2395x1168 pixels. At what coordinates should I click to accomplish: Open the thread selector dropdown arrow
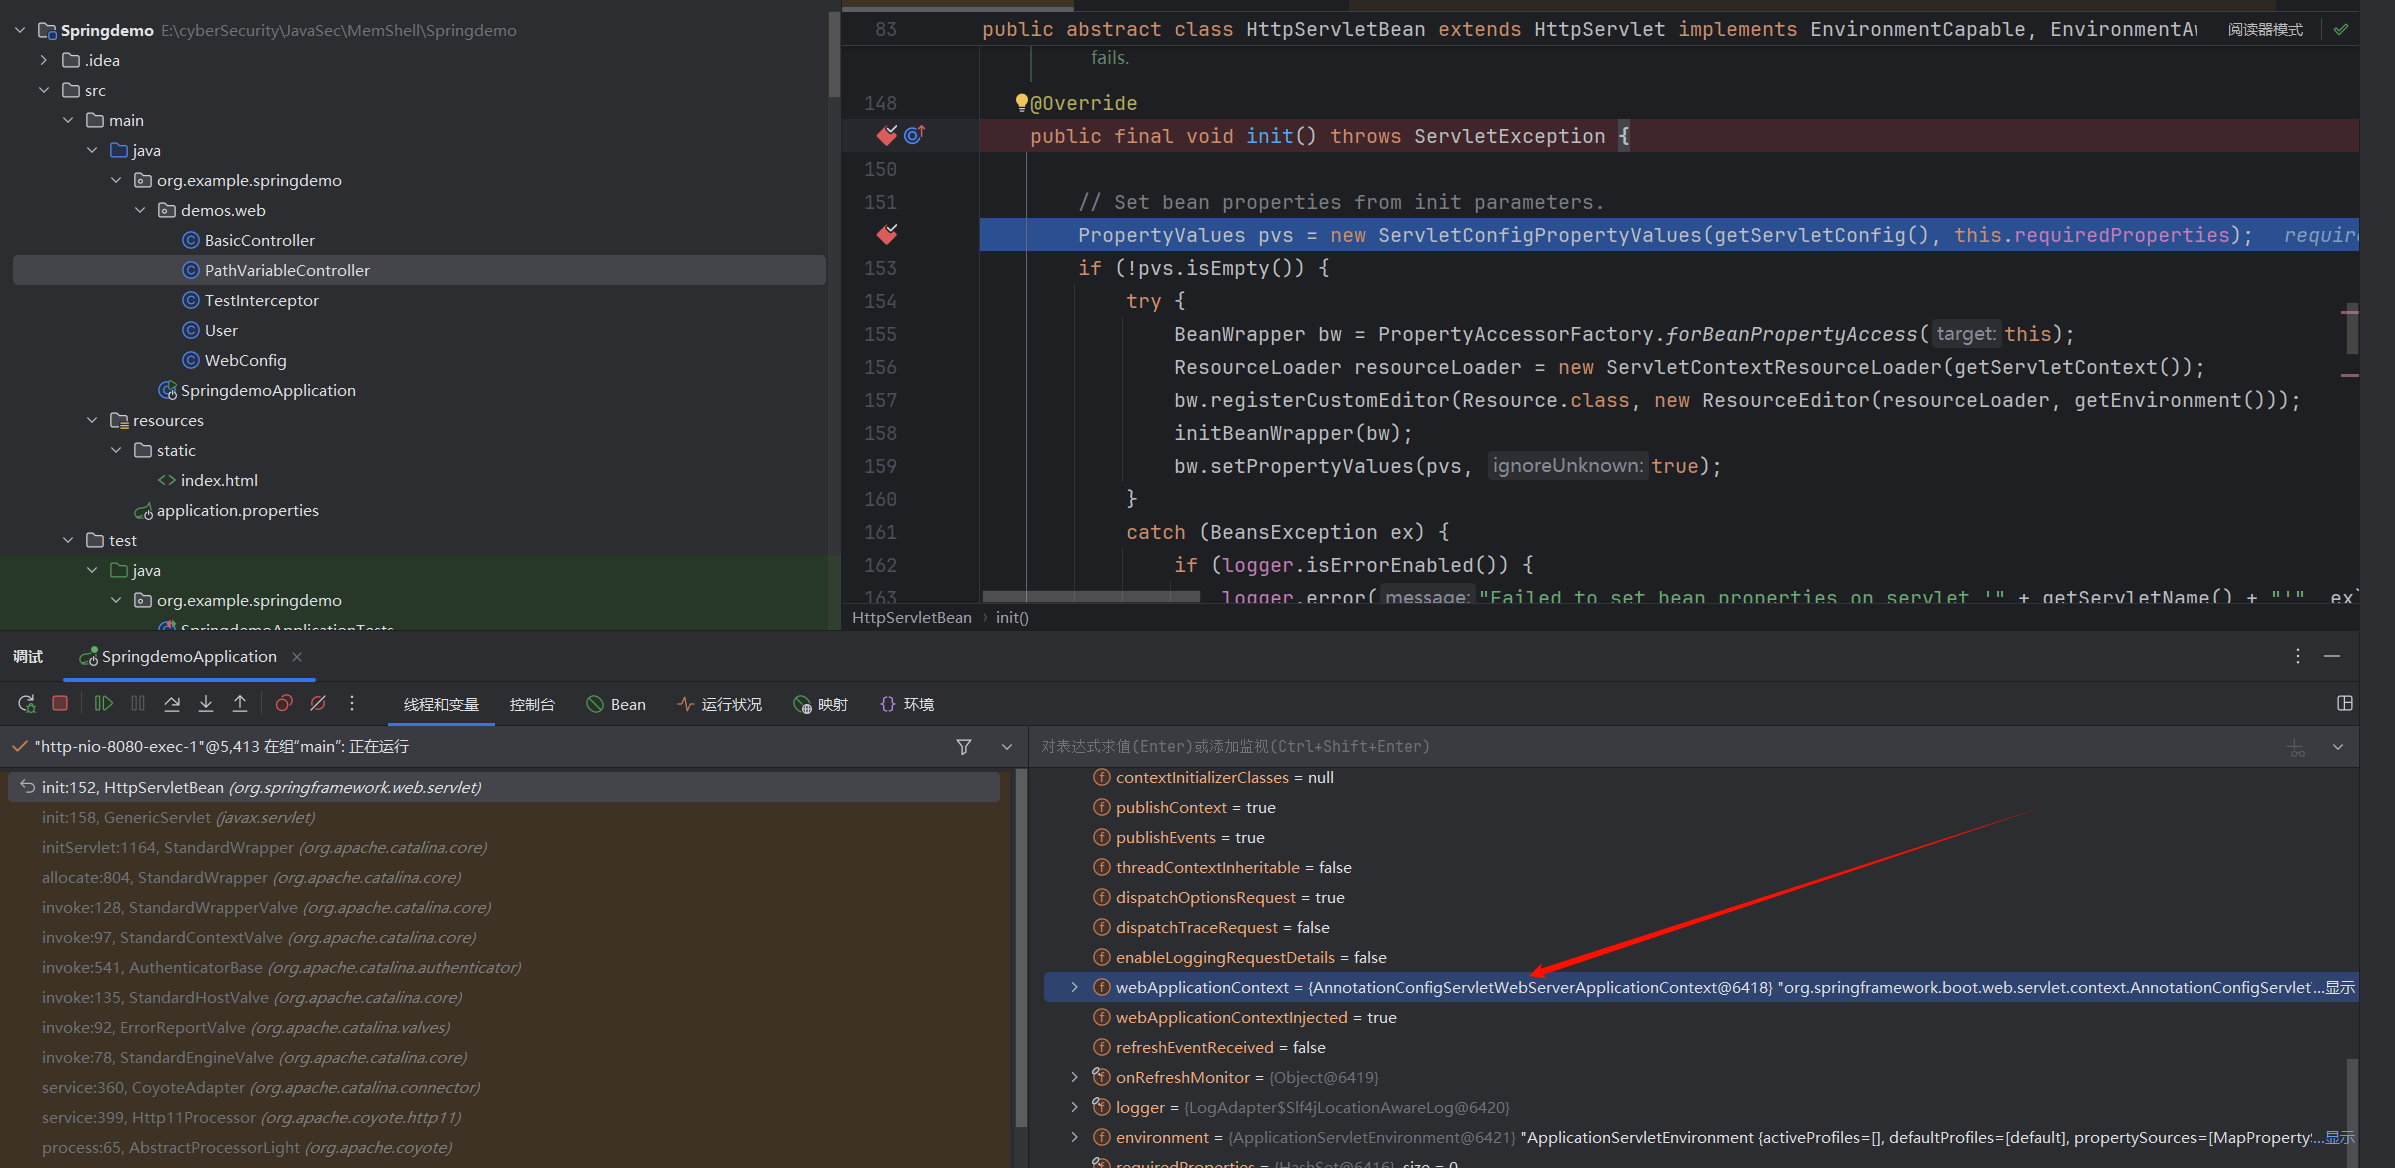coord(1007,747)
